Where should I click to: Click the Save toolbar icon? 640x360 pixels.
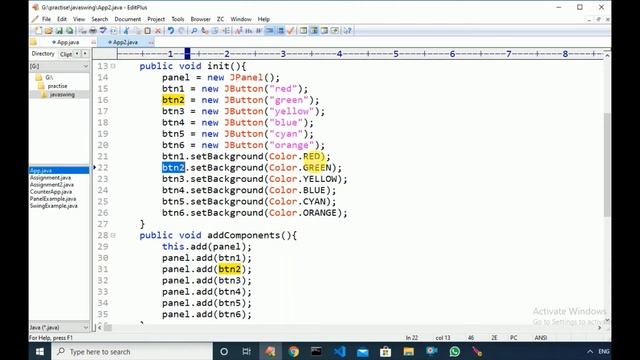59,31
